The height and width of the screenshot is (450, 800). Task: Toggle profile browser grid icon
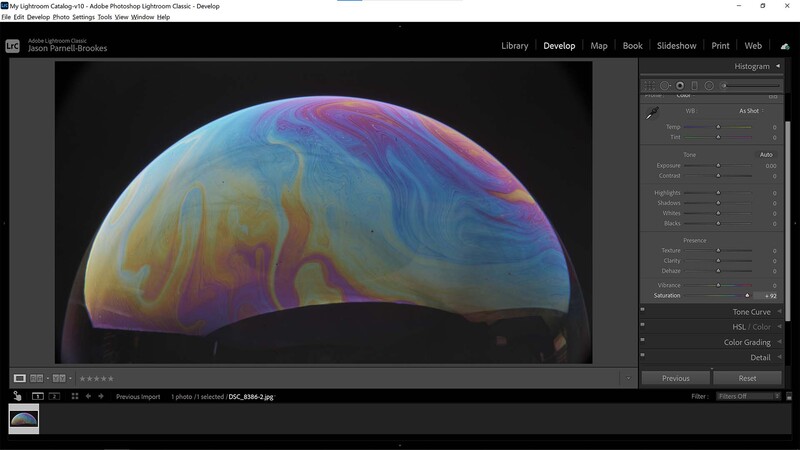[773, 96]
